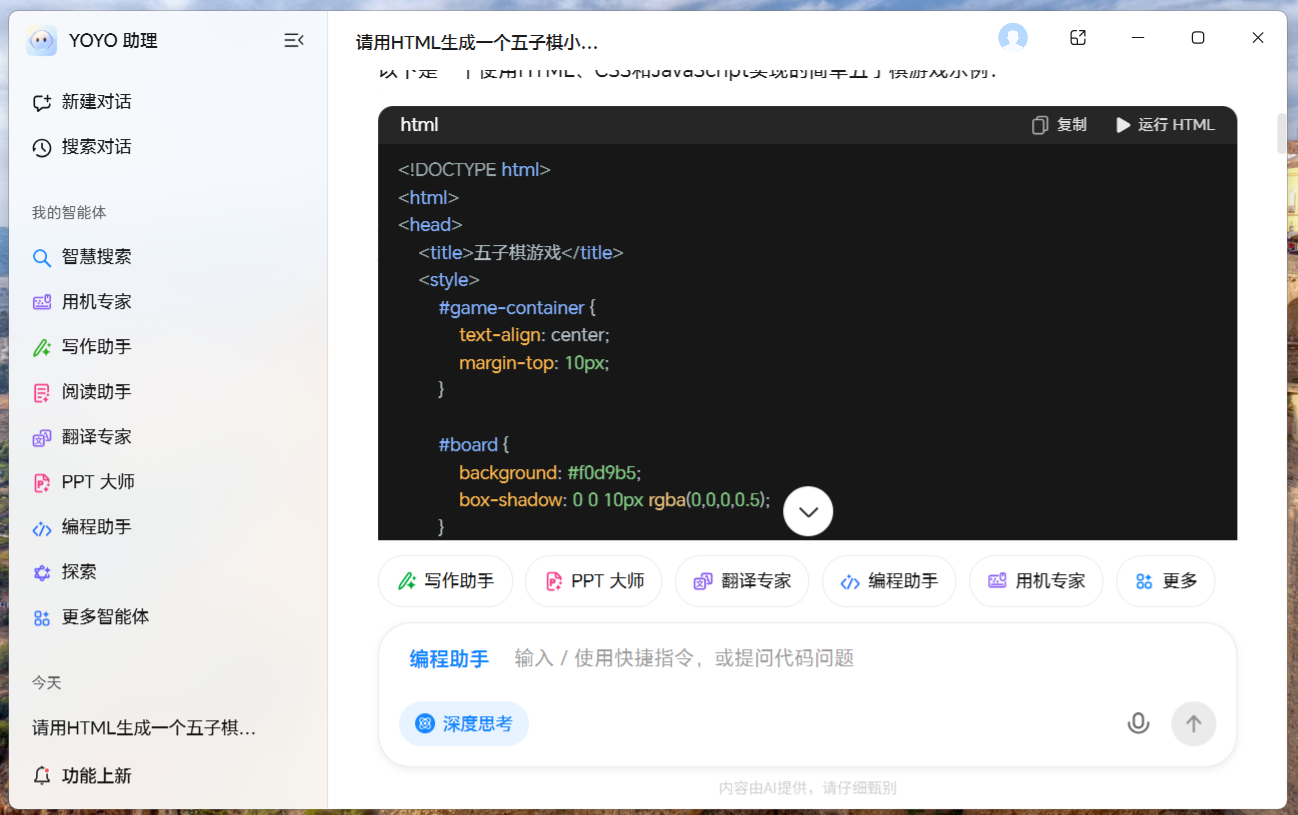Copy the code with the 复制 button

pos(1058,124)
